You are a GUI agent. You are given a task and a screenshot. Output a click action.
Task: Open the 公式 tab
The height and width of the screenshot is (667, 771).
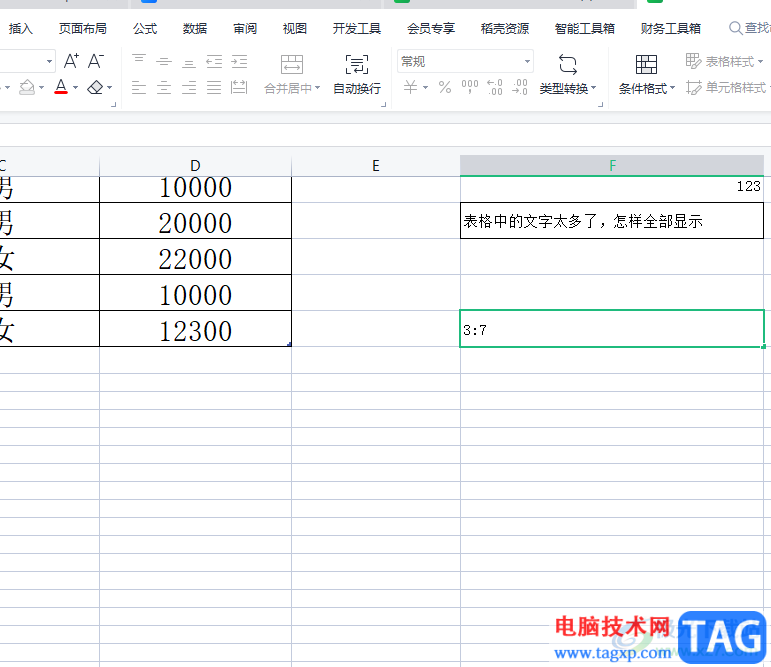pos(145,29)
